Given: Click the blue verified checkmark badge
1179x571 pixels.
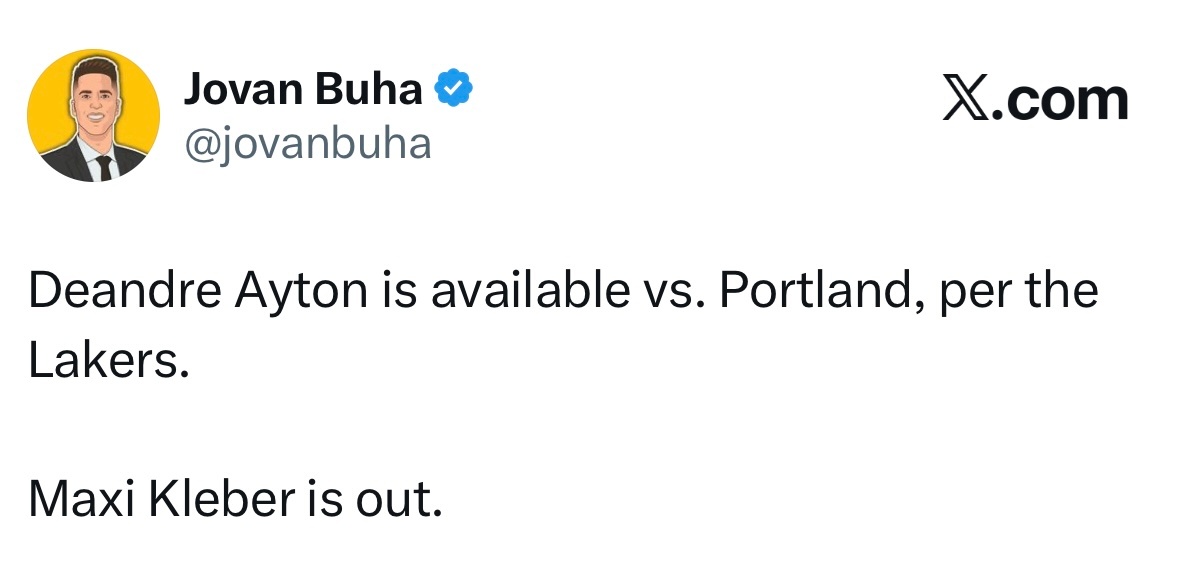Looking at the screenshot, I should click(455, 91).
